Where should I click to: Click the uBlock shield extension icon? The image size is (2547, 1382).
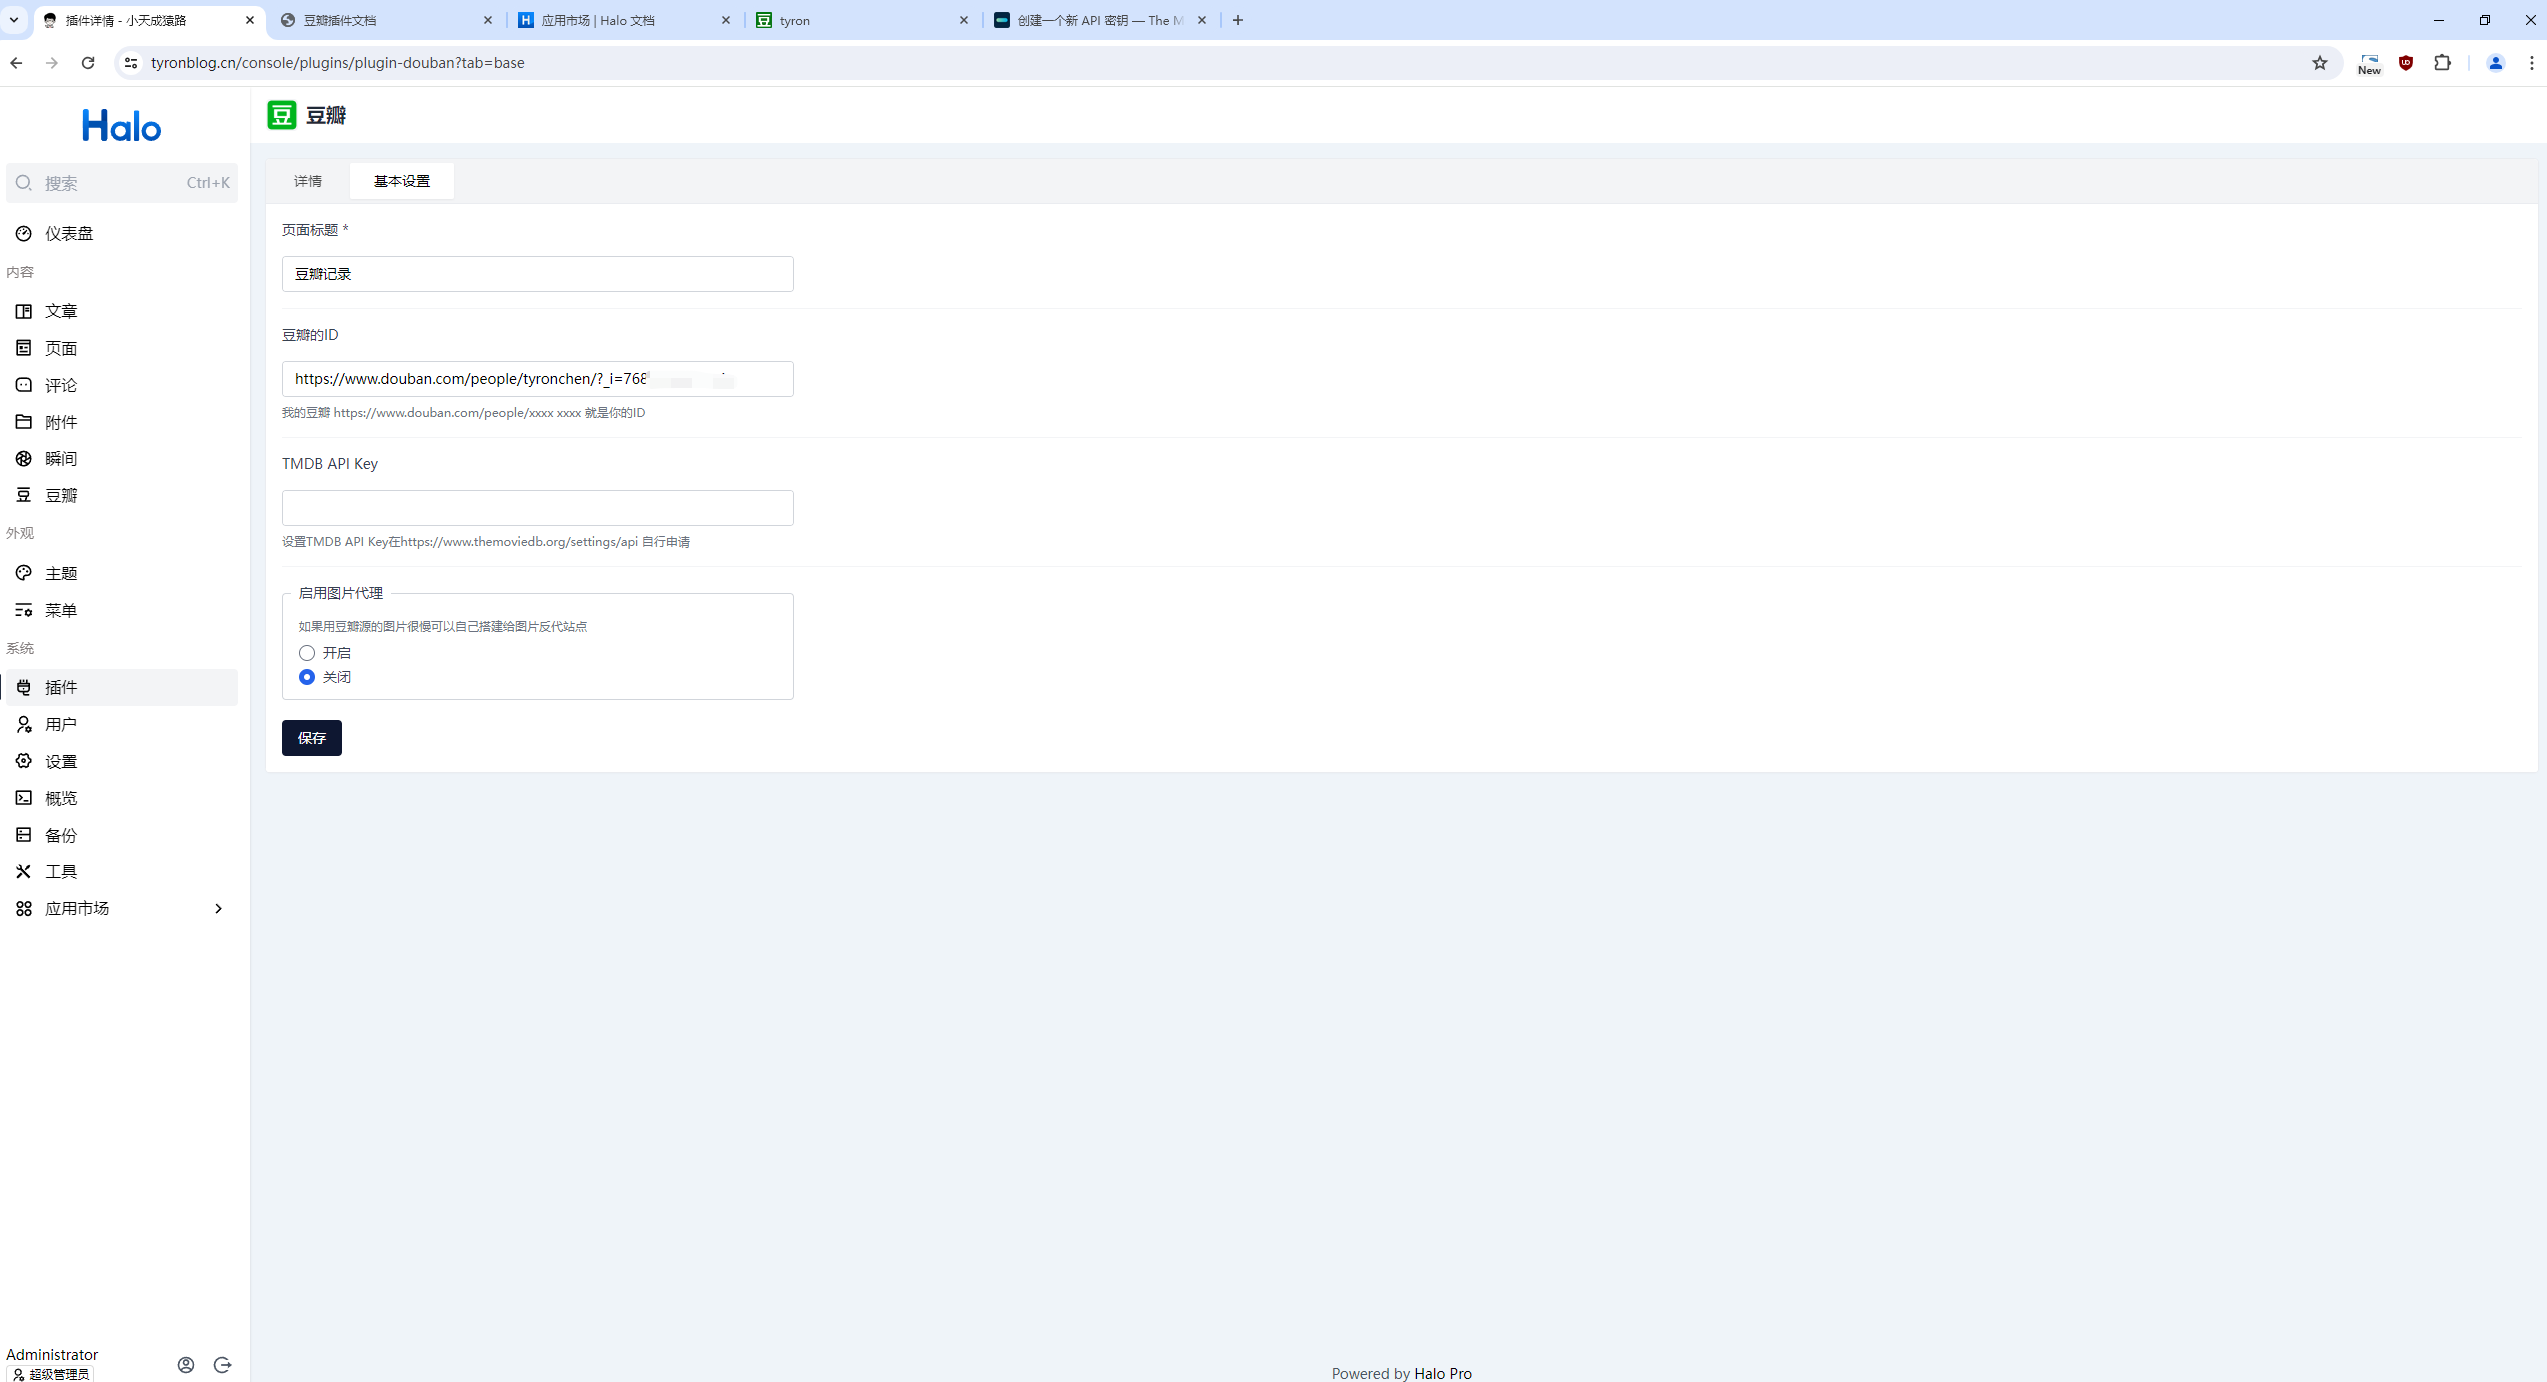pos(2406,63)
